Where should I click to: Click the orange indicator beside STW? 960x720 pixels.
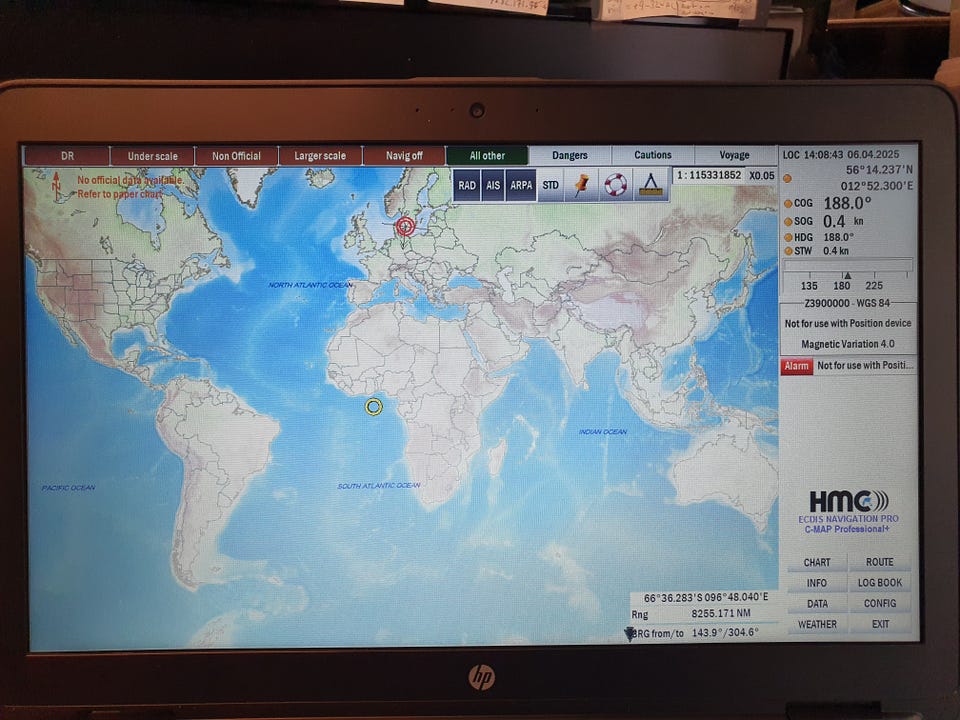pos(788,251)
